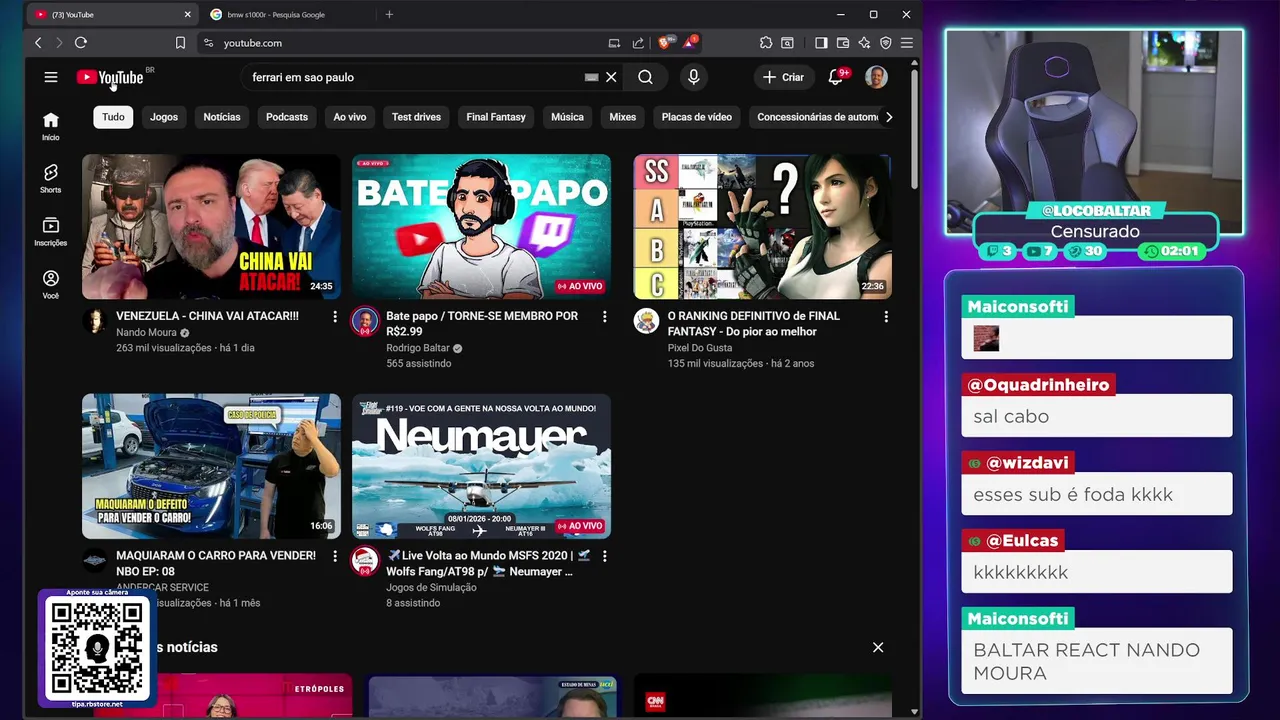Open Nando Moura channel name
The width and height of the screenshot is (1280, 720).
pos(146,332)
